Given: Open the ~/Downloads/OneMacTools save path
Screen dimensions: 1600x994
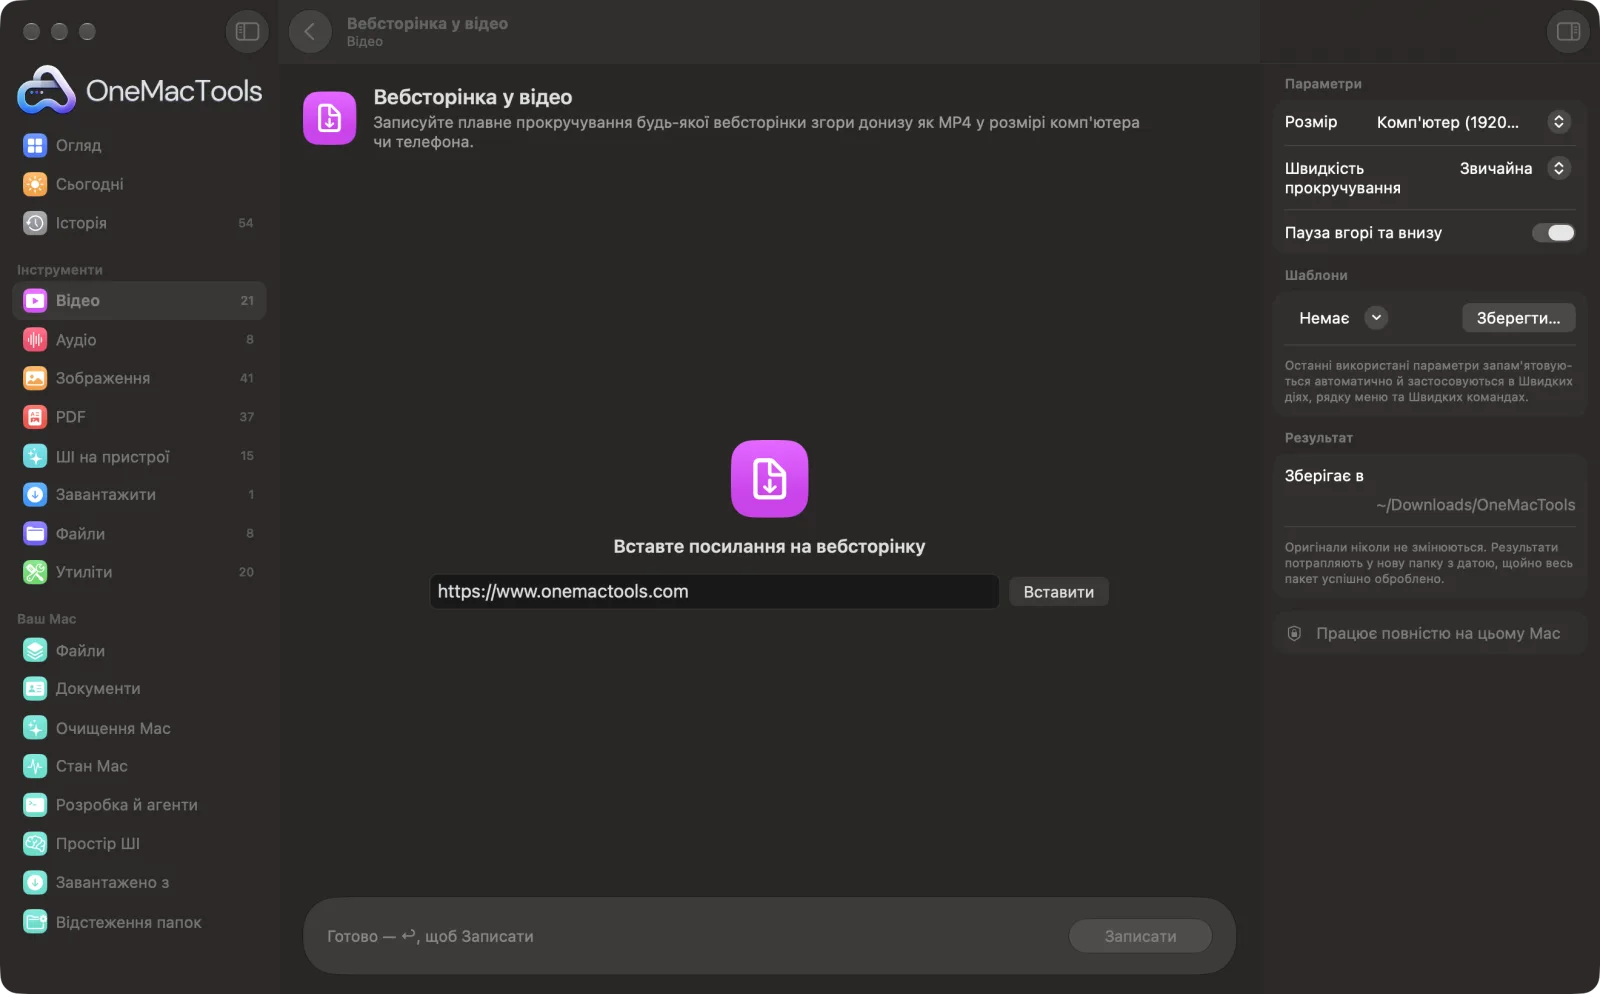Looking at the screenshot, I should [x=1475, y=505].
